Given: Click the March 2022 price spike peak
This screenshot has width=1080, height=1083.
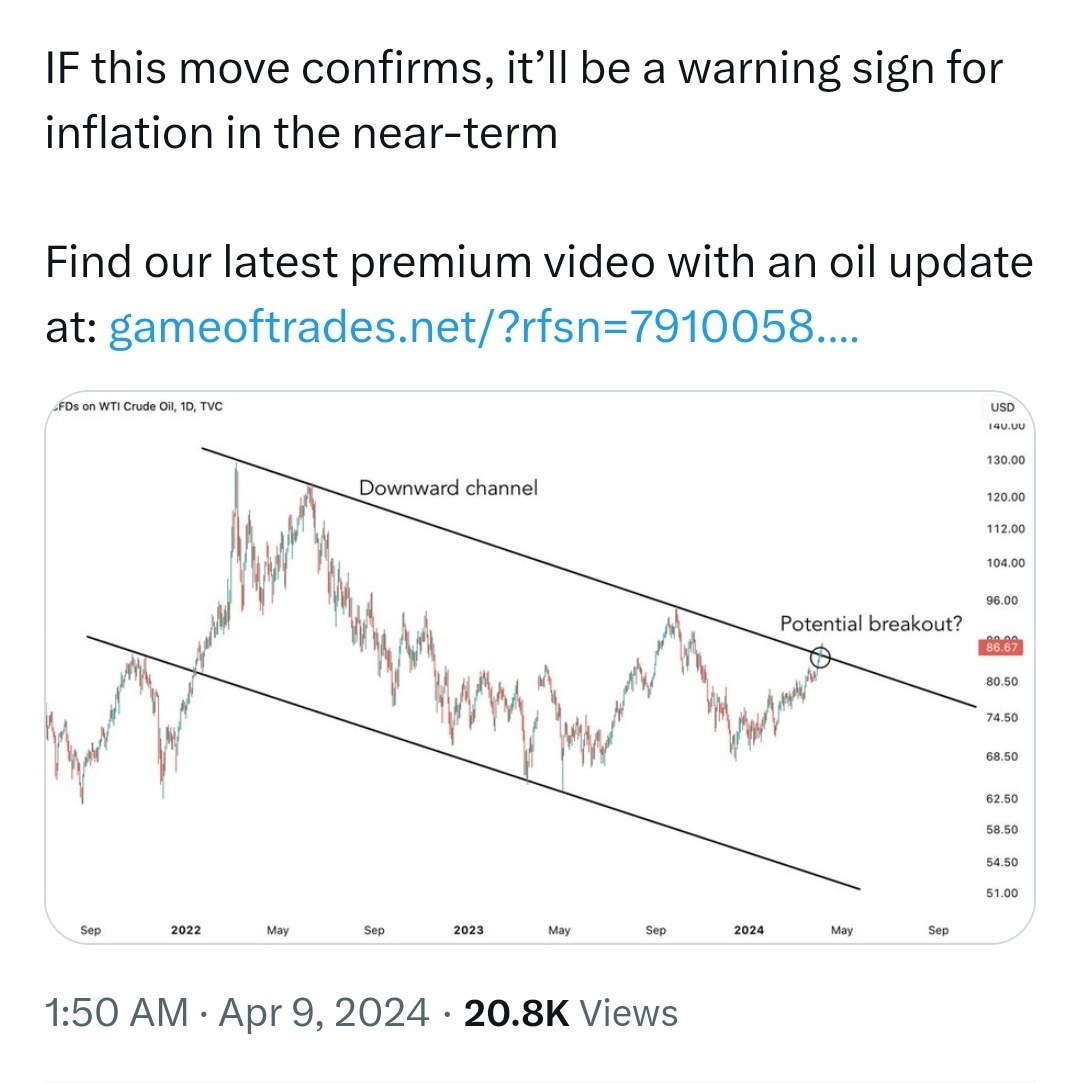Looking at the screenshot, I should 236,466.
